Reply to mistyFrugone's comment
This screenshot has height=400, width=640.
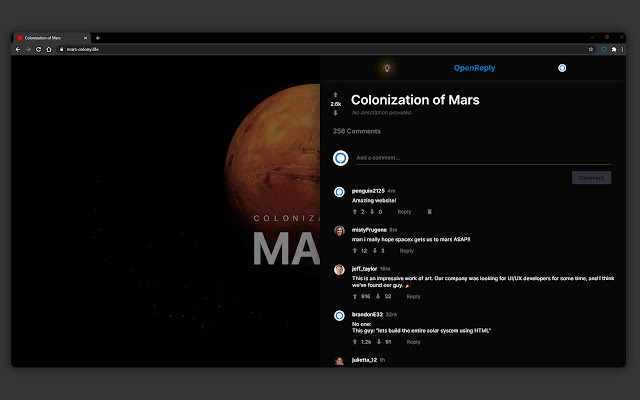[x=406, y=251]
